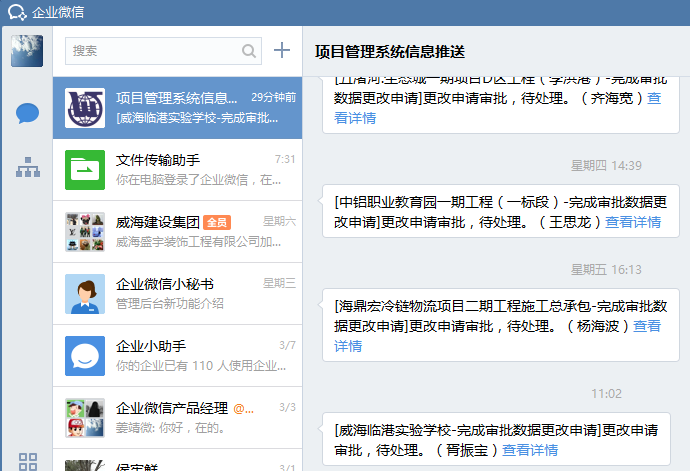Open the 企业小助手 conversation

pos(177,356)
